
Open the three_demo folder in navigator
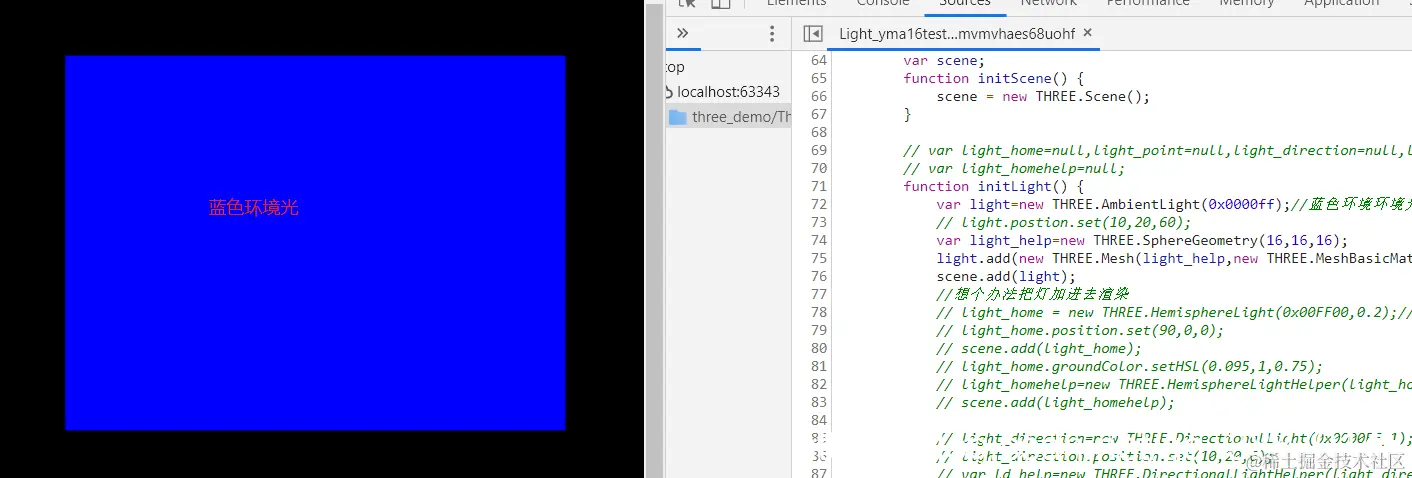tap(741, 117)
